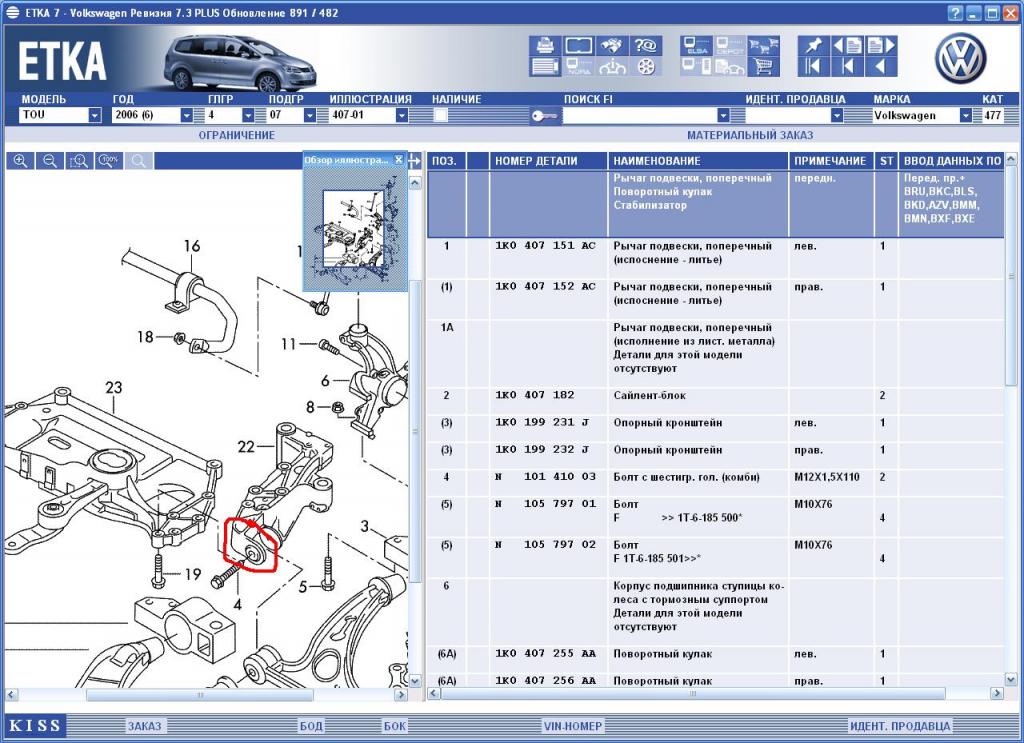Click the blank screen icon beside the printer
The height and width of the screenshot is (743, 1024).
tap(579, 46)
